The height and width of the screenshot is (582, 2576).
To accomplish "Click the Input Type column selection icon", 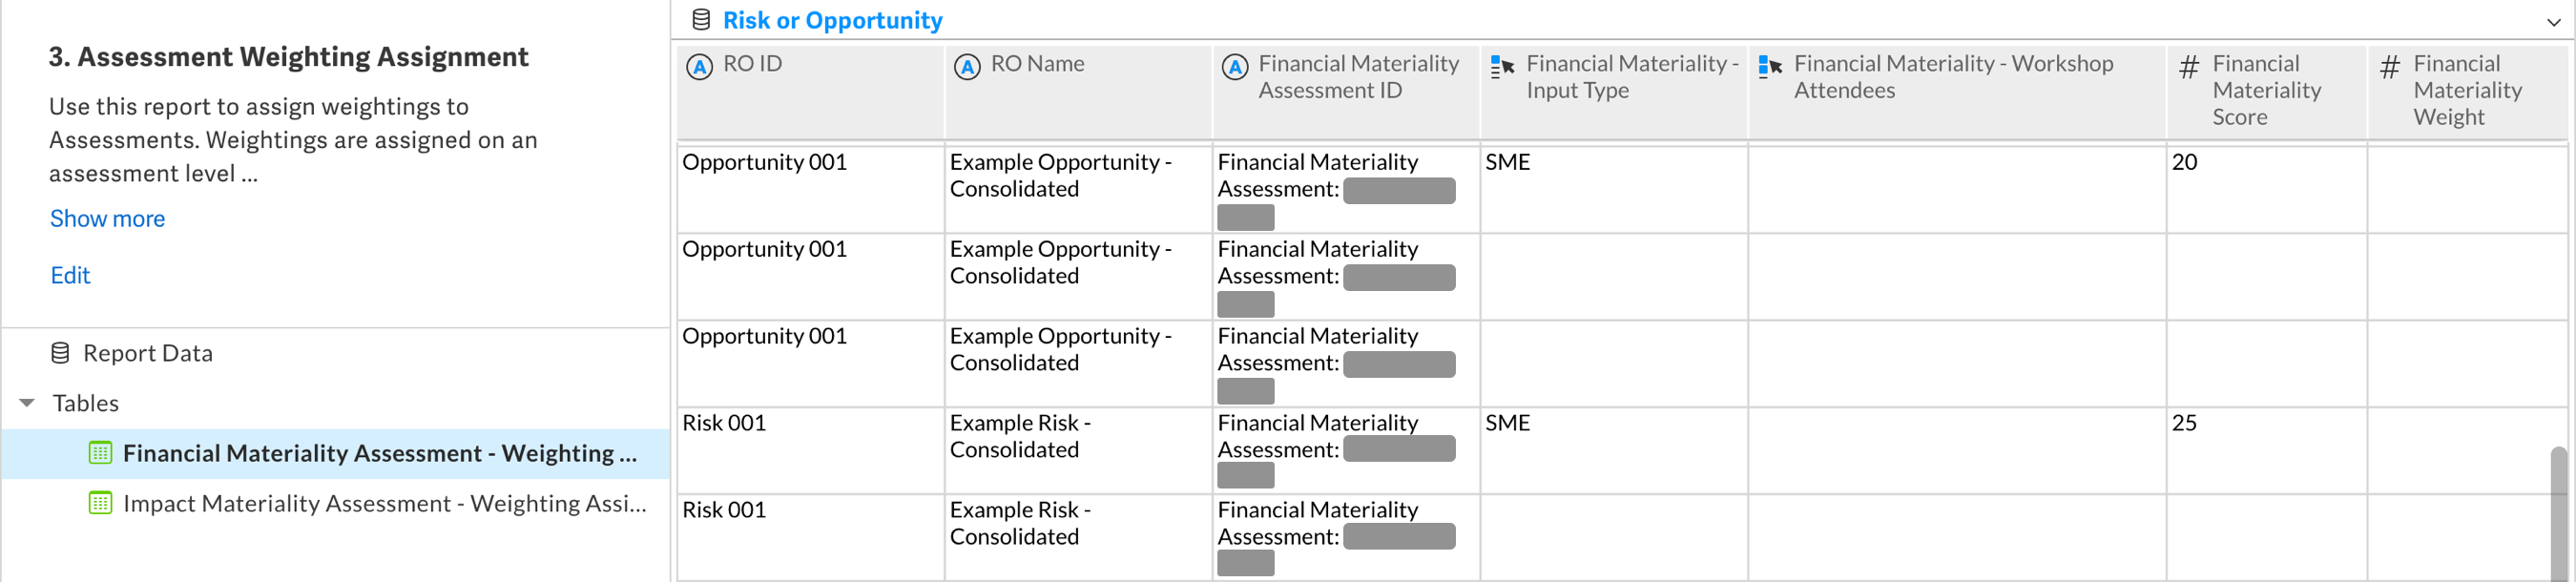I will 1502,67.
